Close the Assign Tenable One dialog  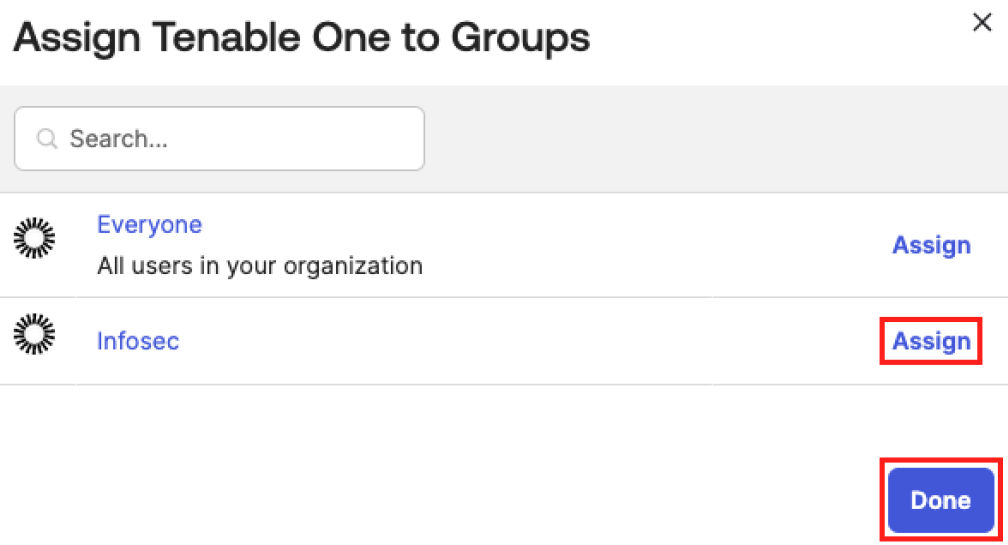(x=982, y=23)
